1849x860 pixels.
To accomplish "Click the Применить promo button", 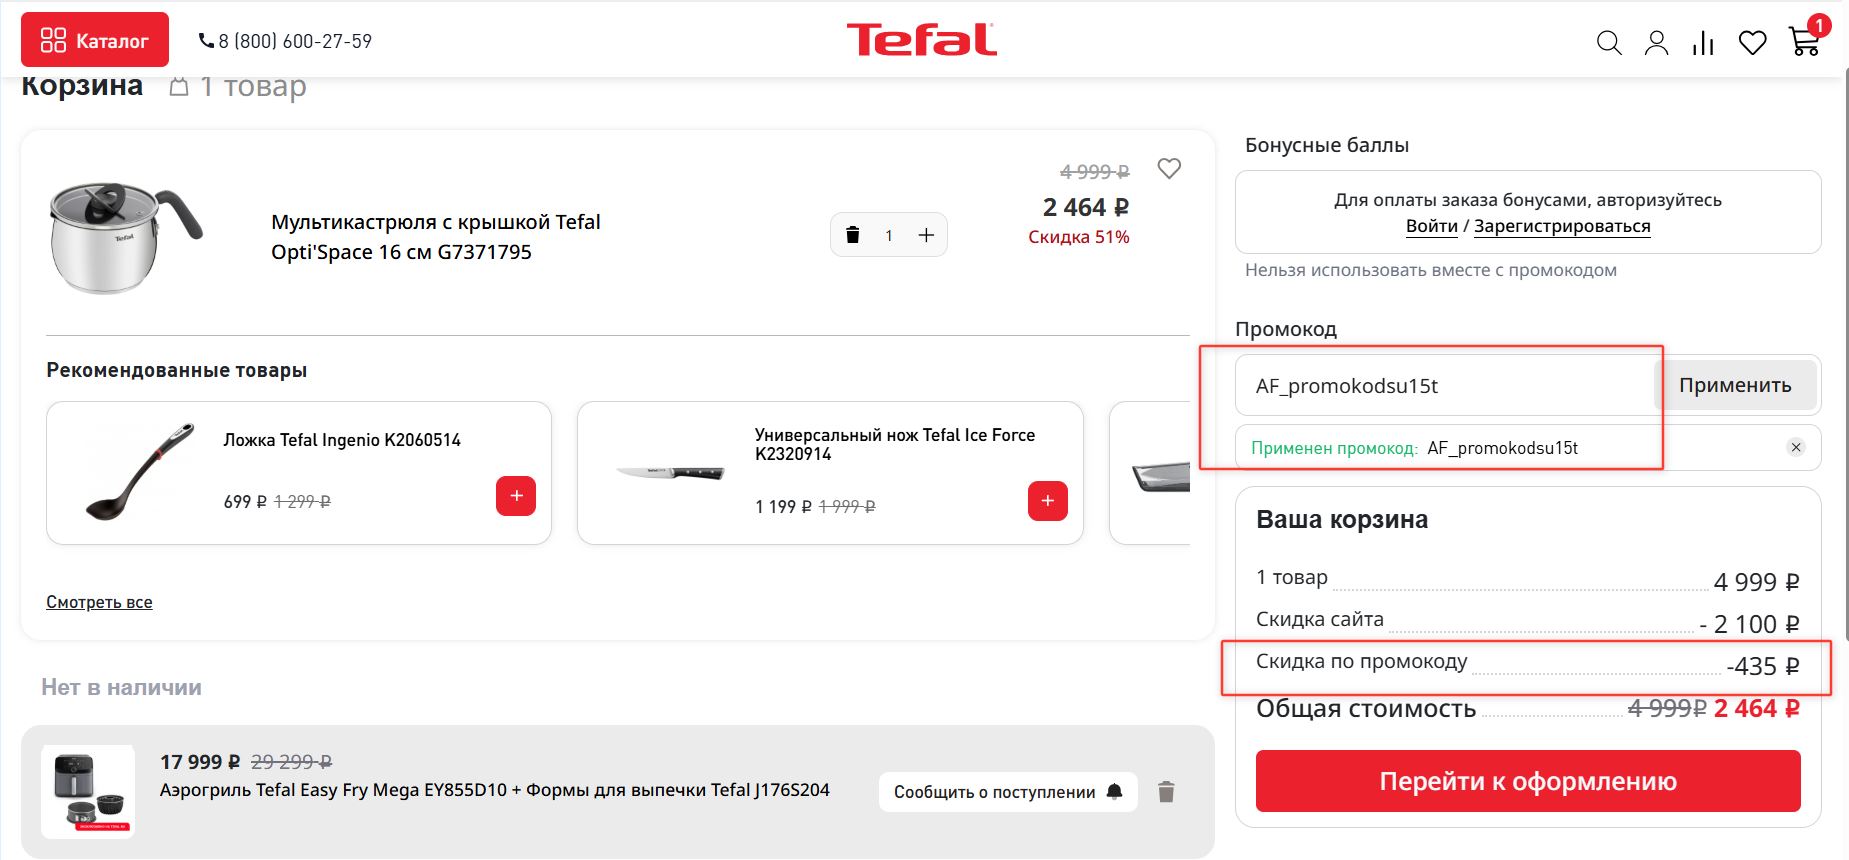I will point(1734,385).
